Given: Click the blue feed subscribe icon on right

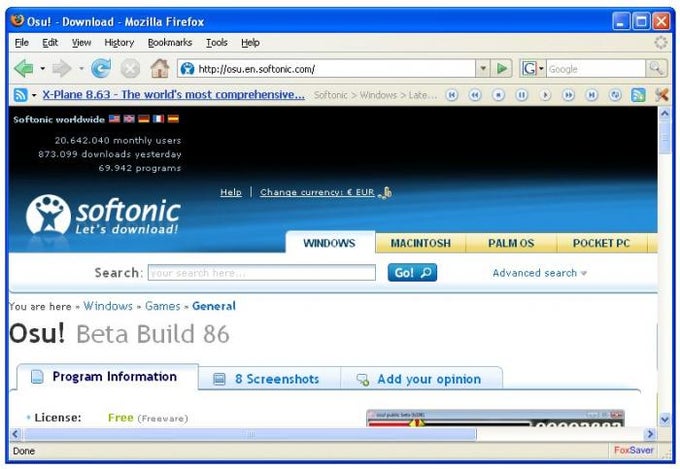Looking at the screenshot, I should point(638,95).
